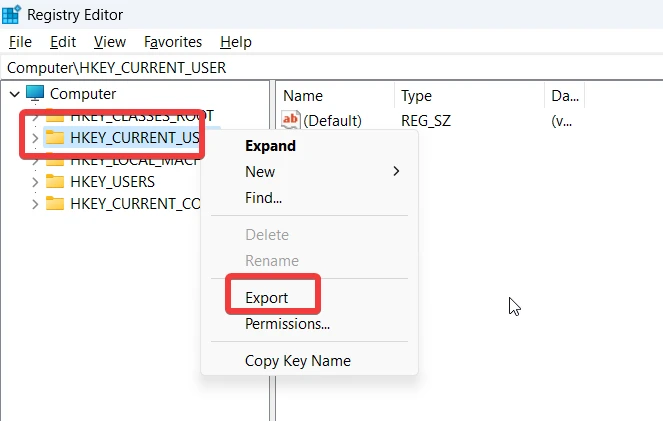The width and height of the screenshot is (663, 421).
Task: Click the HKEY_CURRENT_USER folder icon
Action: click(x=55, y=137)
